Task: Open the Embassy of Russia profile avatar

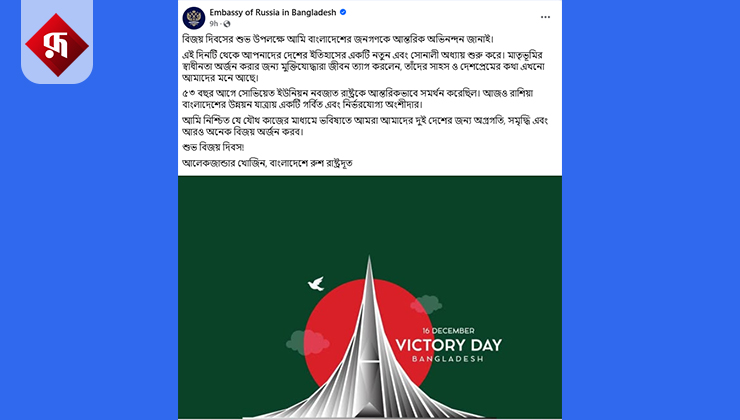Action: [x=194, y=18]
